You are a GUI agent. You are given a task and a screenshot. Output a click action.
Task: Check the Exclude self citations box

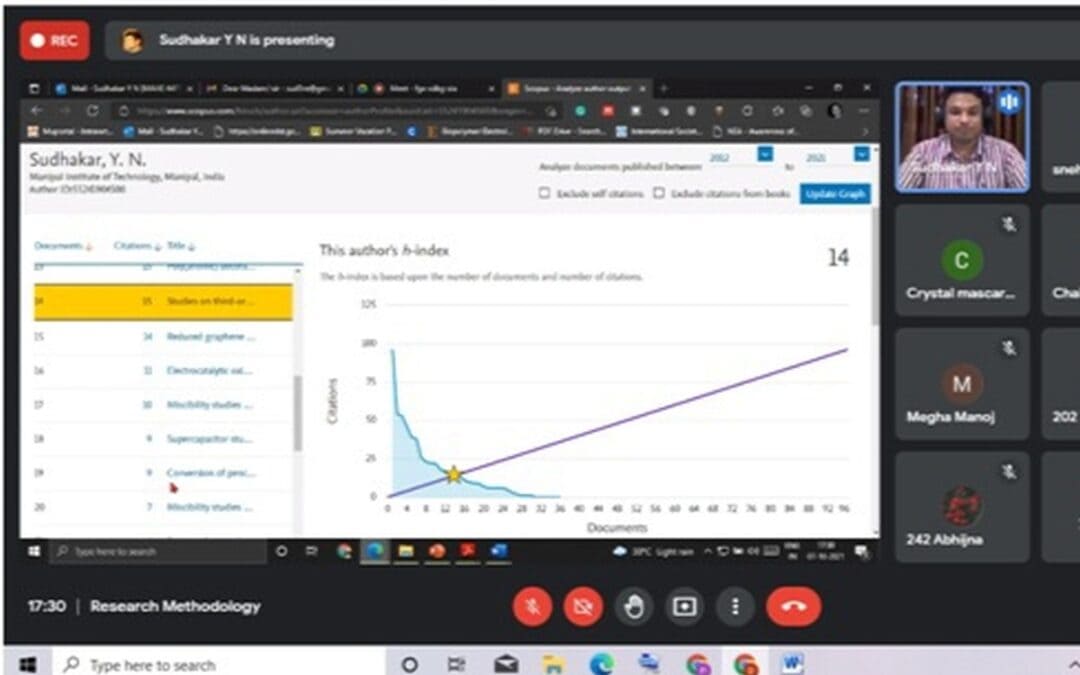[x=545, y=194]
